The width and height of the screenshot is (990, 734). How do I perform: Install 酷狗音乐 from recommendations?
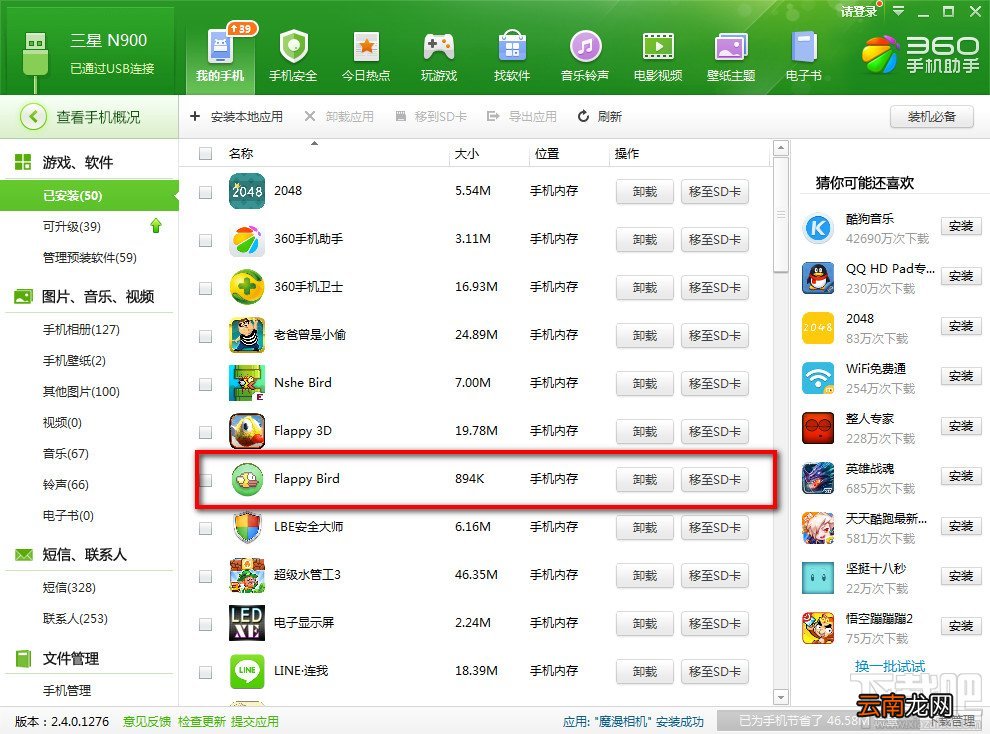(961, 226)
